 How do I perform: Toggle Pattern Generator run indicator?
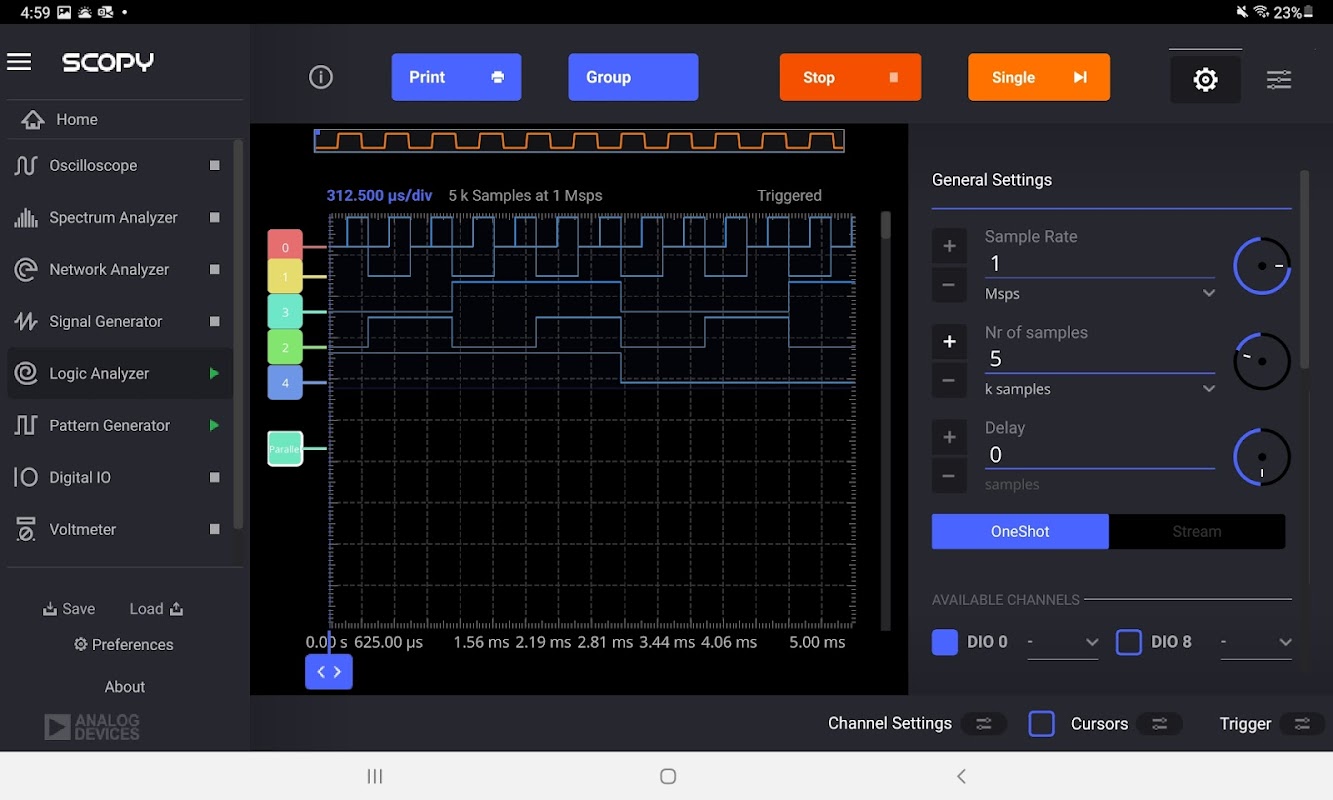pyautogui.click(x=214, y=425)
